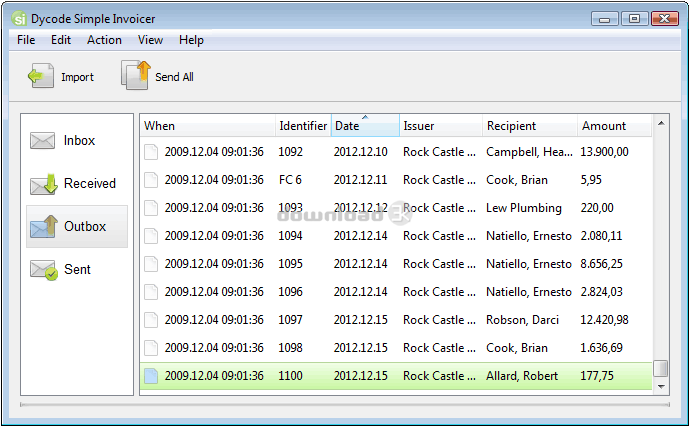Open the File menu
690x426 pixels.
coord(26,40)
